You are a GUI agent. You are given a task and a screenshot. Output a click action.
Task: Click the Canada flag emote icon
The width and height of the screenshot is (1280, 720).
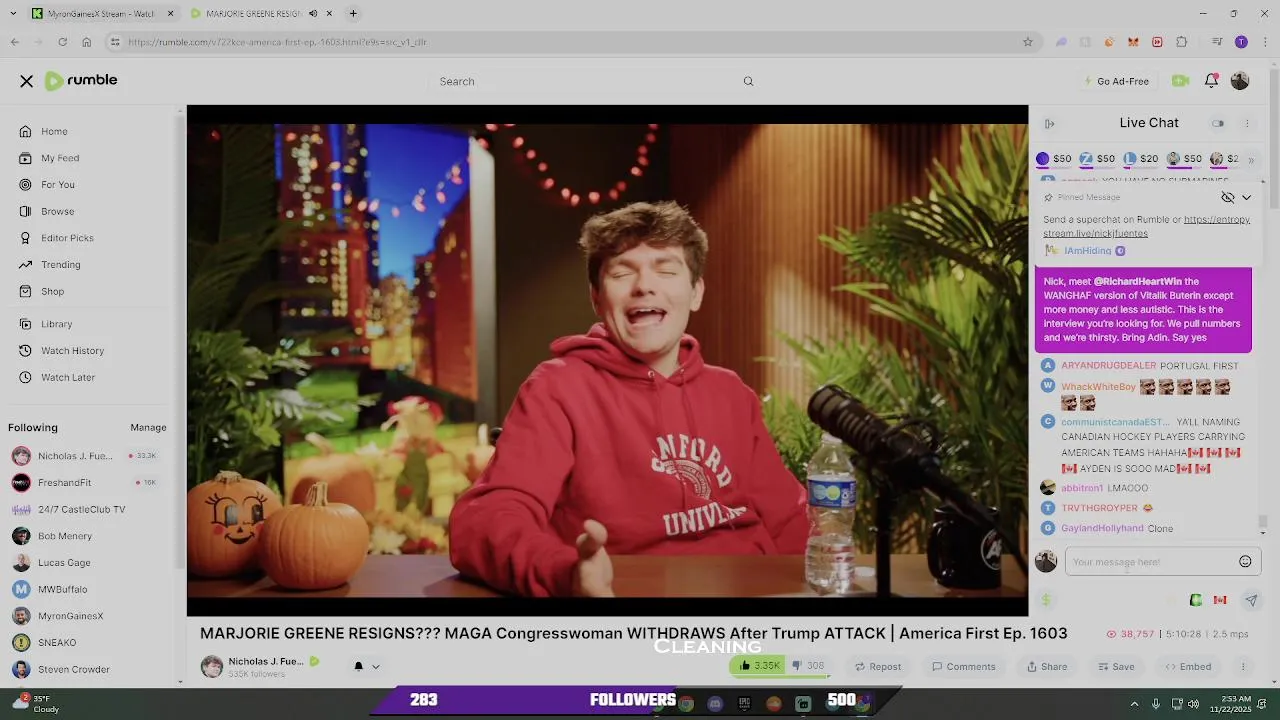[1220, 600]
